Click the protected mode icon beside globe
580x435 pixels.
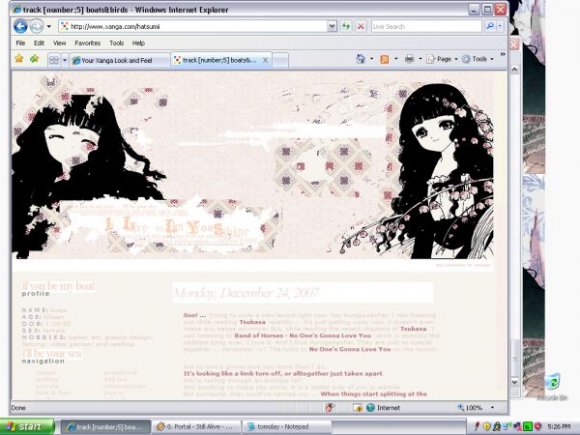coord(357,408)
